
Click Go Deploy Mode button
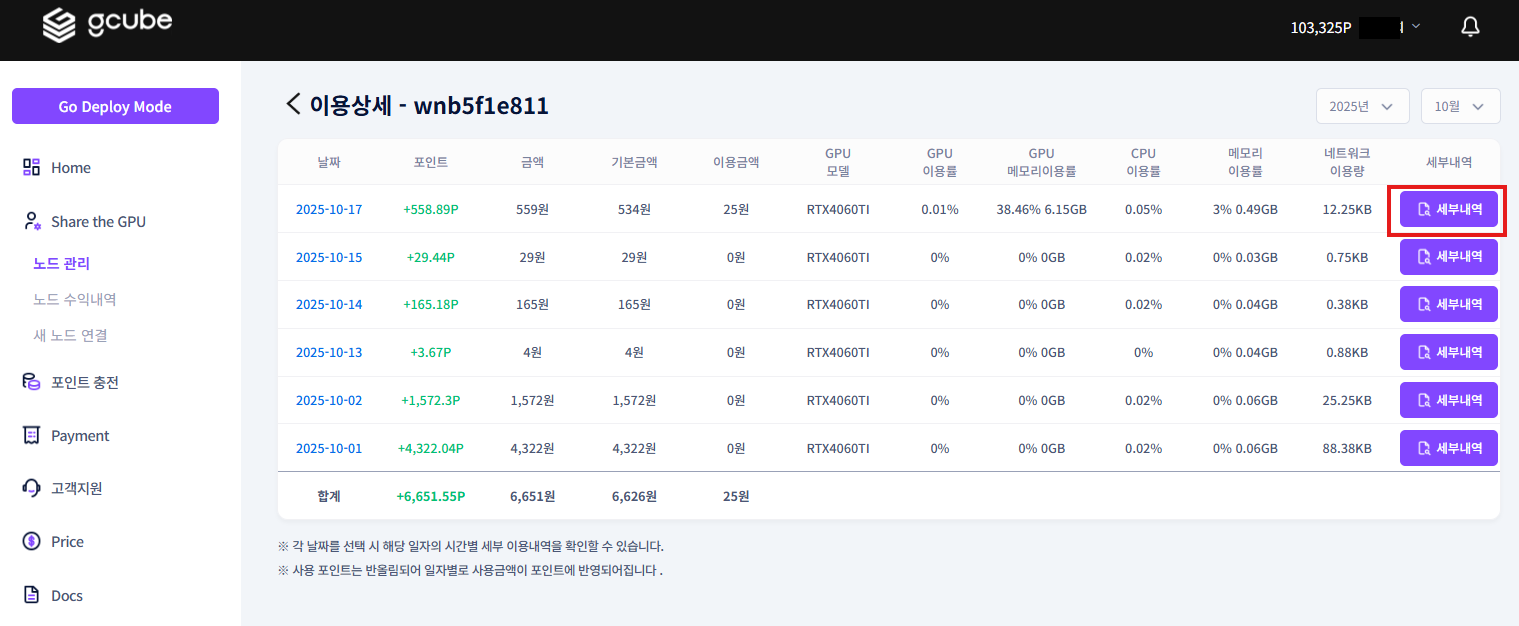[115, 106]
